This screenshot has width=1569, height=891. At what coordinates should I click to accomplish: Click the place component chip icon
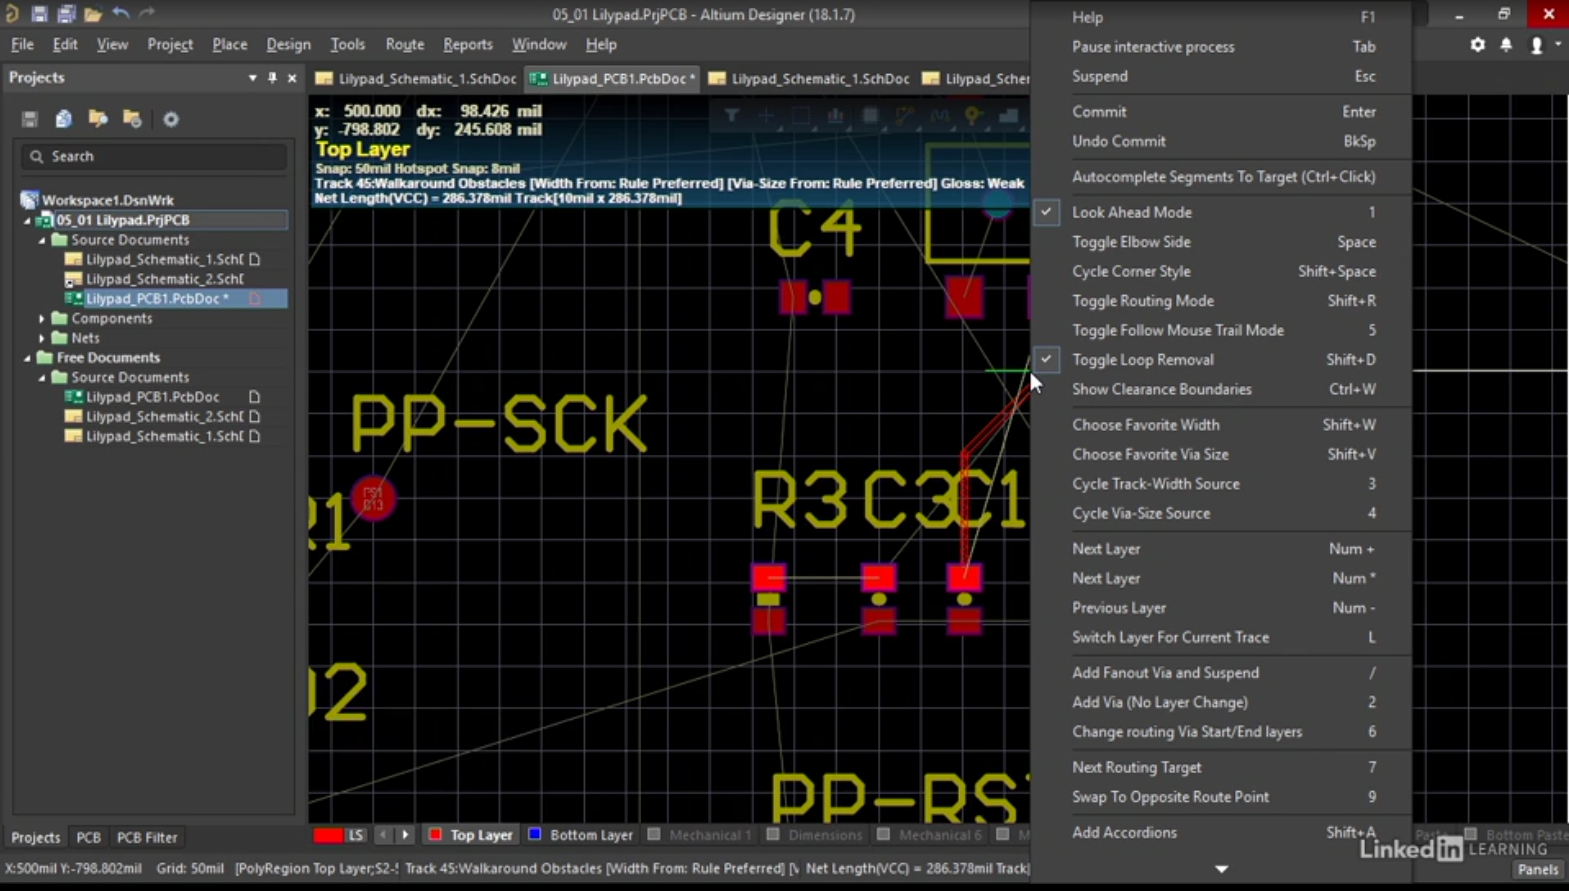click(x=870, y=116)
